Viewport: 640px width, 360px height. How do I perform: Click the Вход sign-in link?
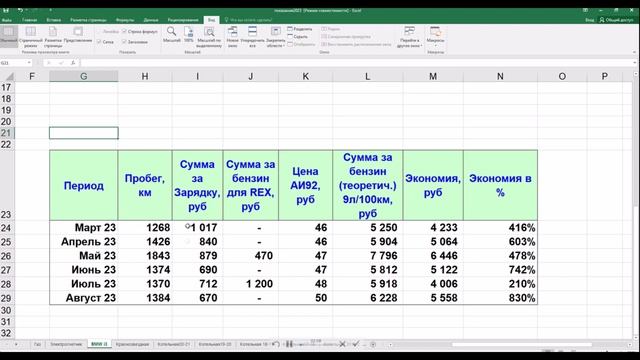click(589, 20)
